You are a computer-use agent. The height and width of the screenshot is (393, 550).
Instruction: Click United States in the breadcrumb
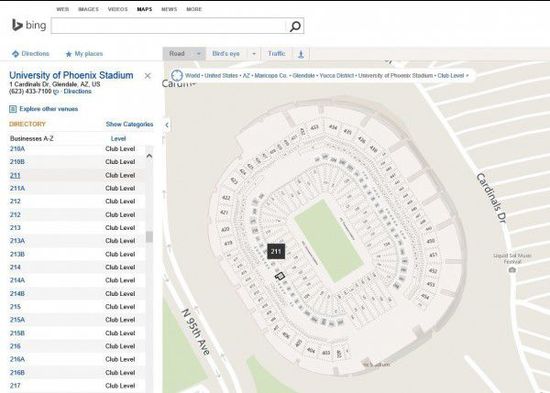click(x=221, y=75)
